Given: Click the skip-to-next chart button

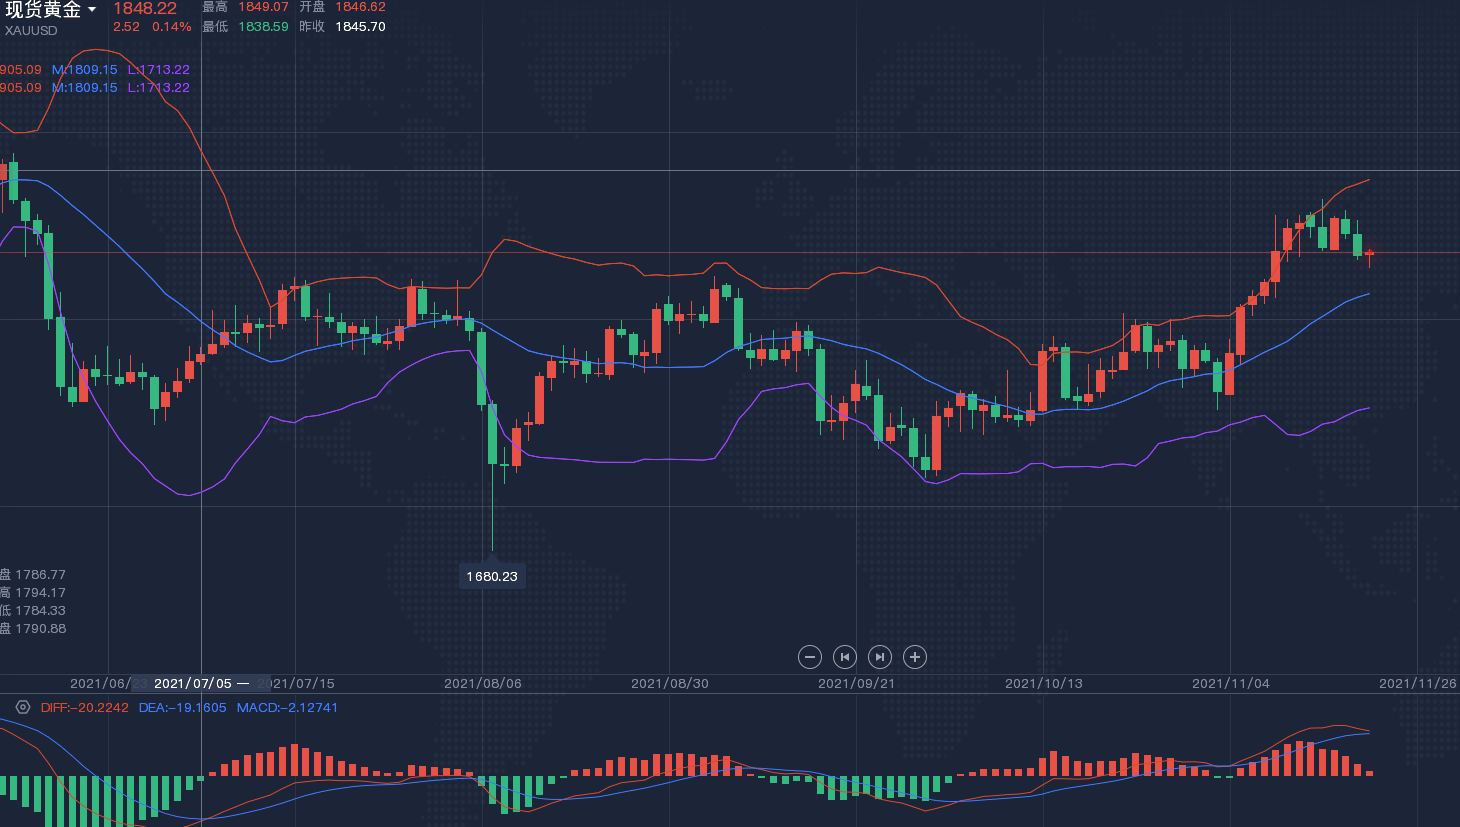Looking at the screenshot, I should (880, 657).
